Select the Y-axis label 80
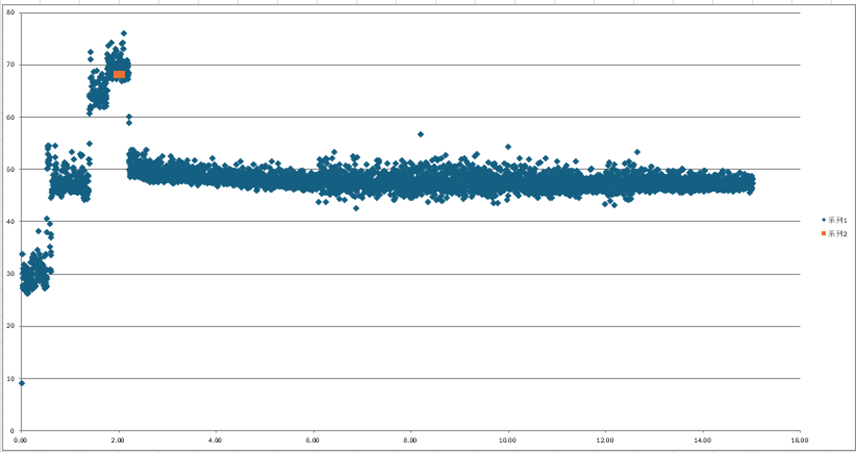 click(11, 13)
